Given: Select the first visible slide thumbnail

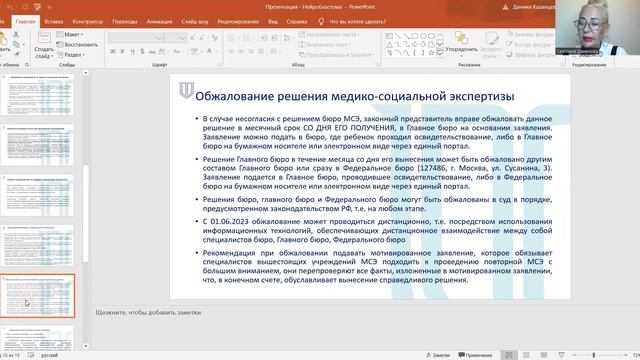Looking at the screenshot, I should (x=38, y=94).
